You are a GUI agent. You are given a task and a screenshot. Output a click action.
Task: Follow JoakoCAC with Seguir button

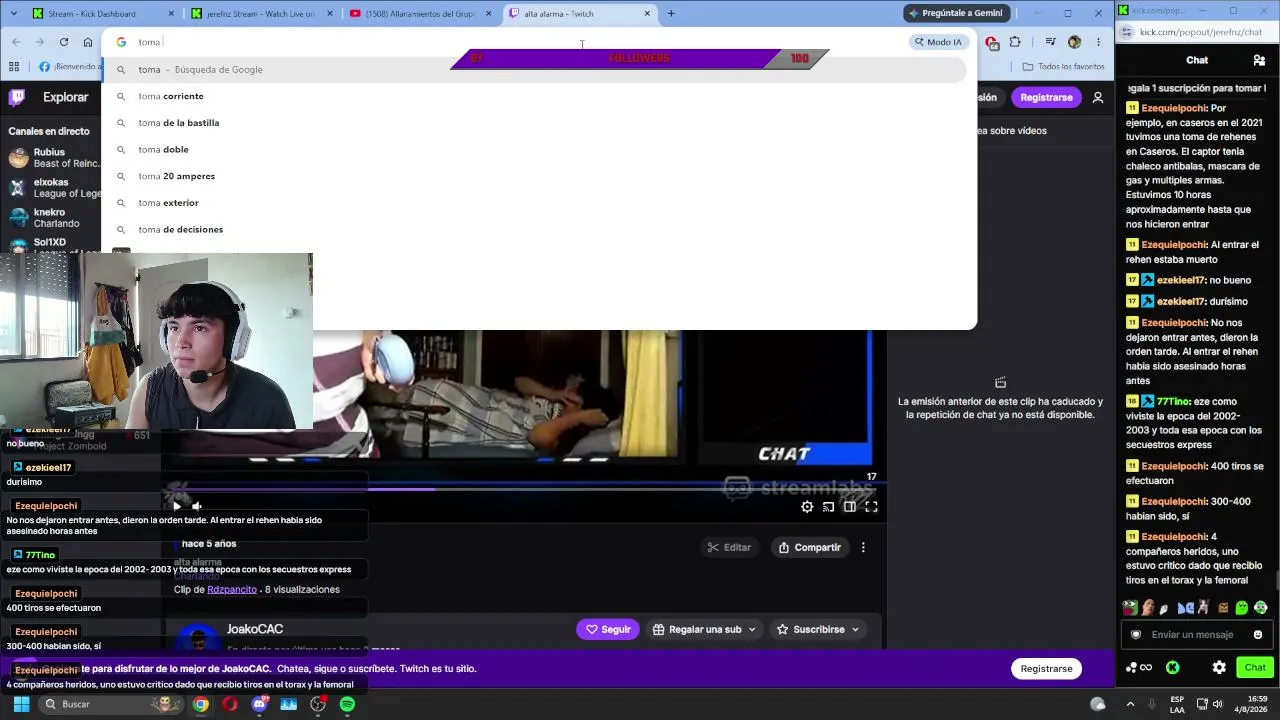[608, 629]
